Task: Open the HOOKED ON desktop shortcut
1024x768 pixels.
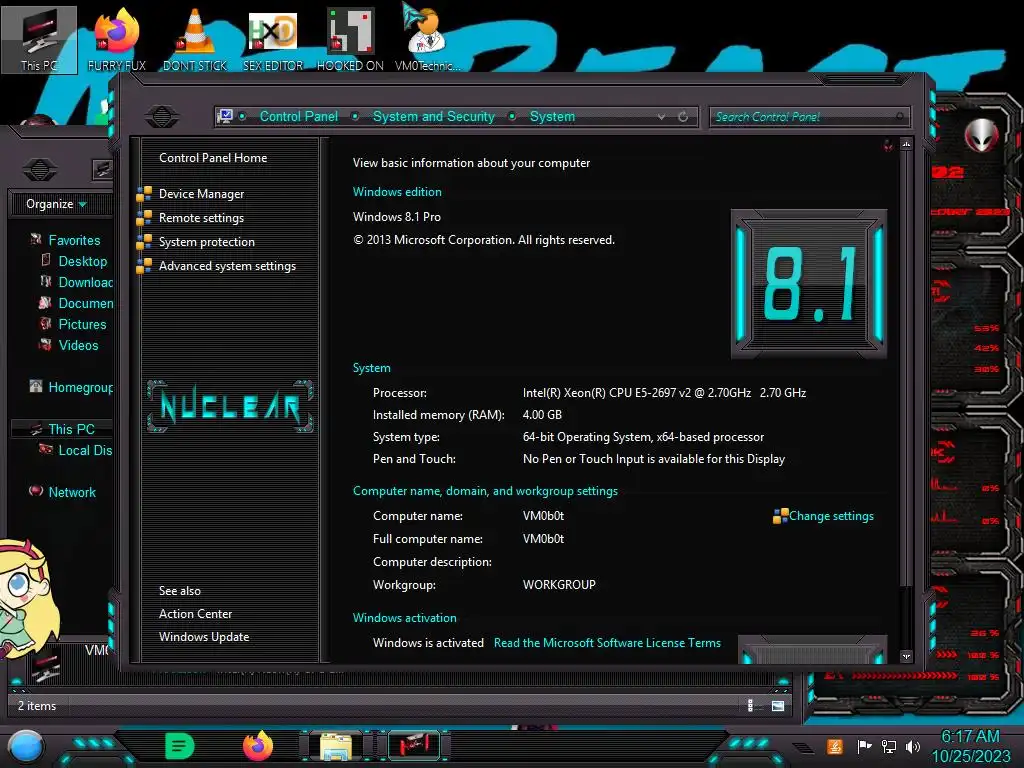Action: pos(350,39)
